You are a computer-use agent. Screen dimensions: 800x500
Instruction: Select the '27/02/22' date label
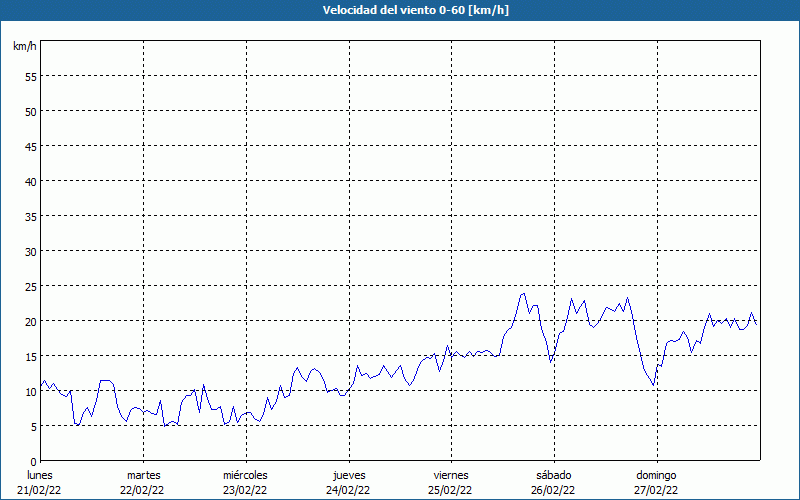(x=656, y=490)
